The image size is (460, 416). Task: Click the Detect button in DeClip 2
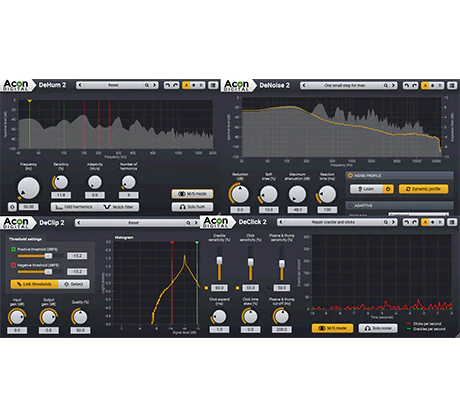(x=74, y=284)
